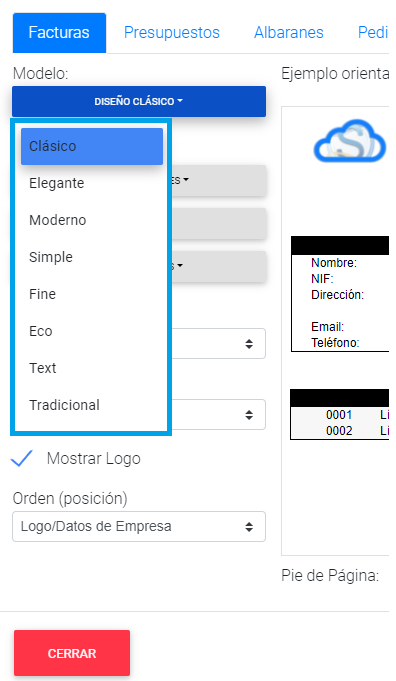Click the Nombre field in the example preview
The height and width of the screenshot is (681, 396).
pos(334,263)
